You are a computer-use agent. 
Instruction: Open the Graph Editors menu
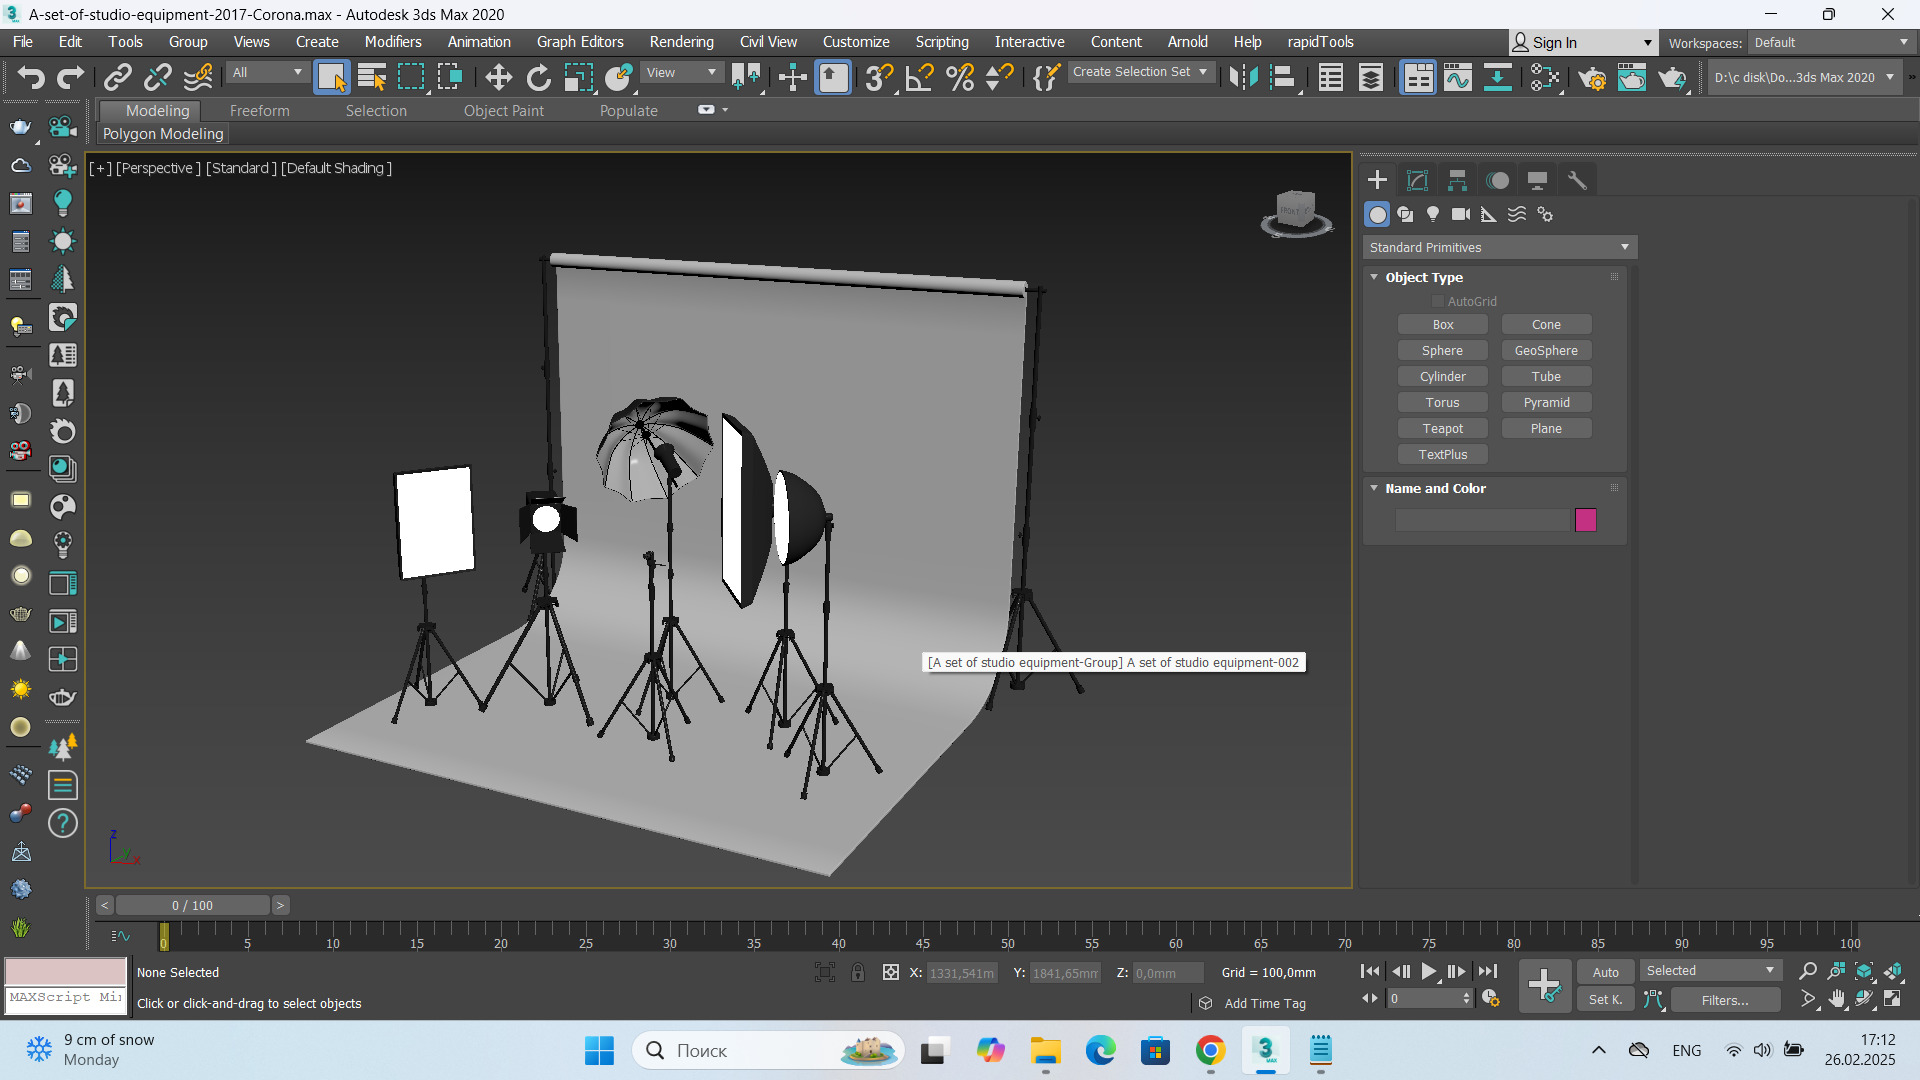tap(579, 41)
